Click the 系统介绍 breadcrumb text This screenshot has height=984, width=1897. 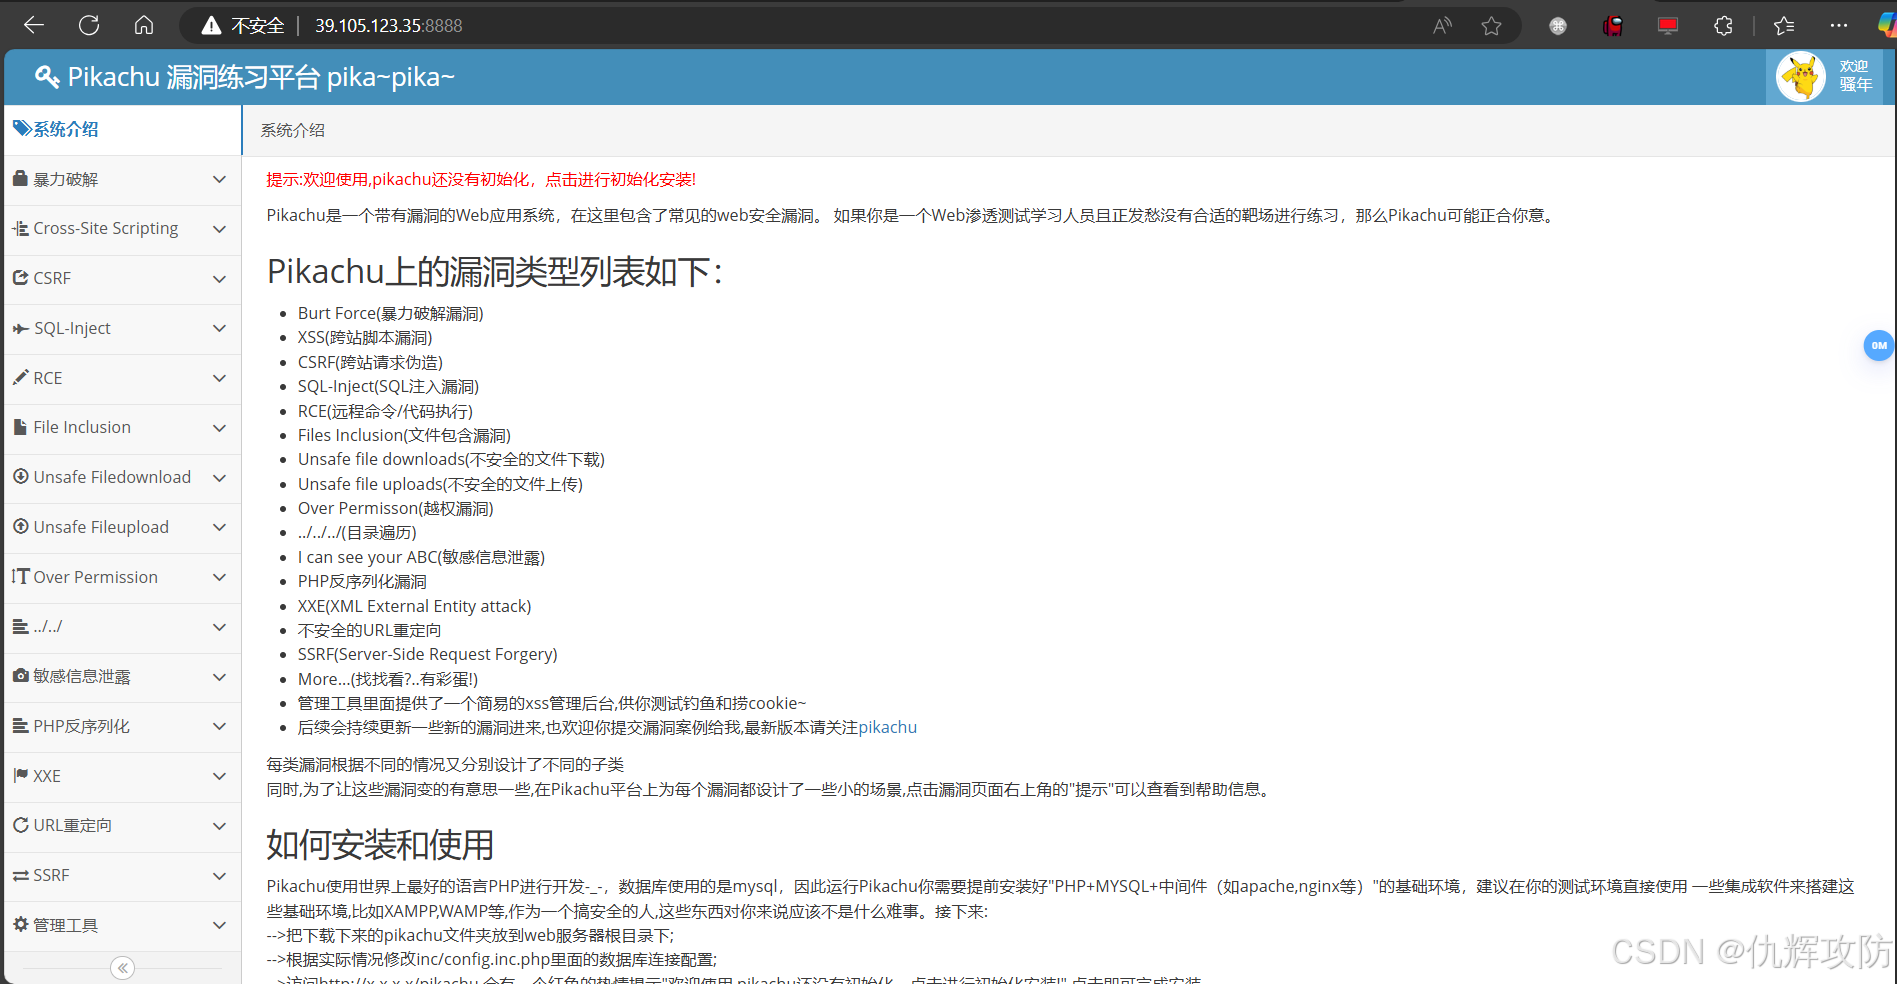[293, 130]
